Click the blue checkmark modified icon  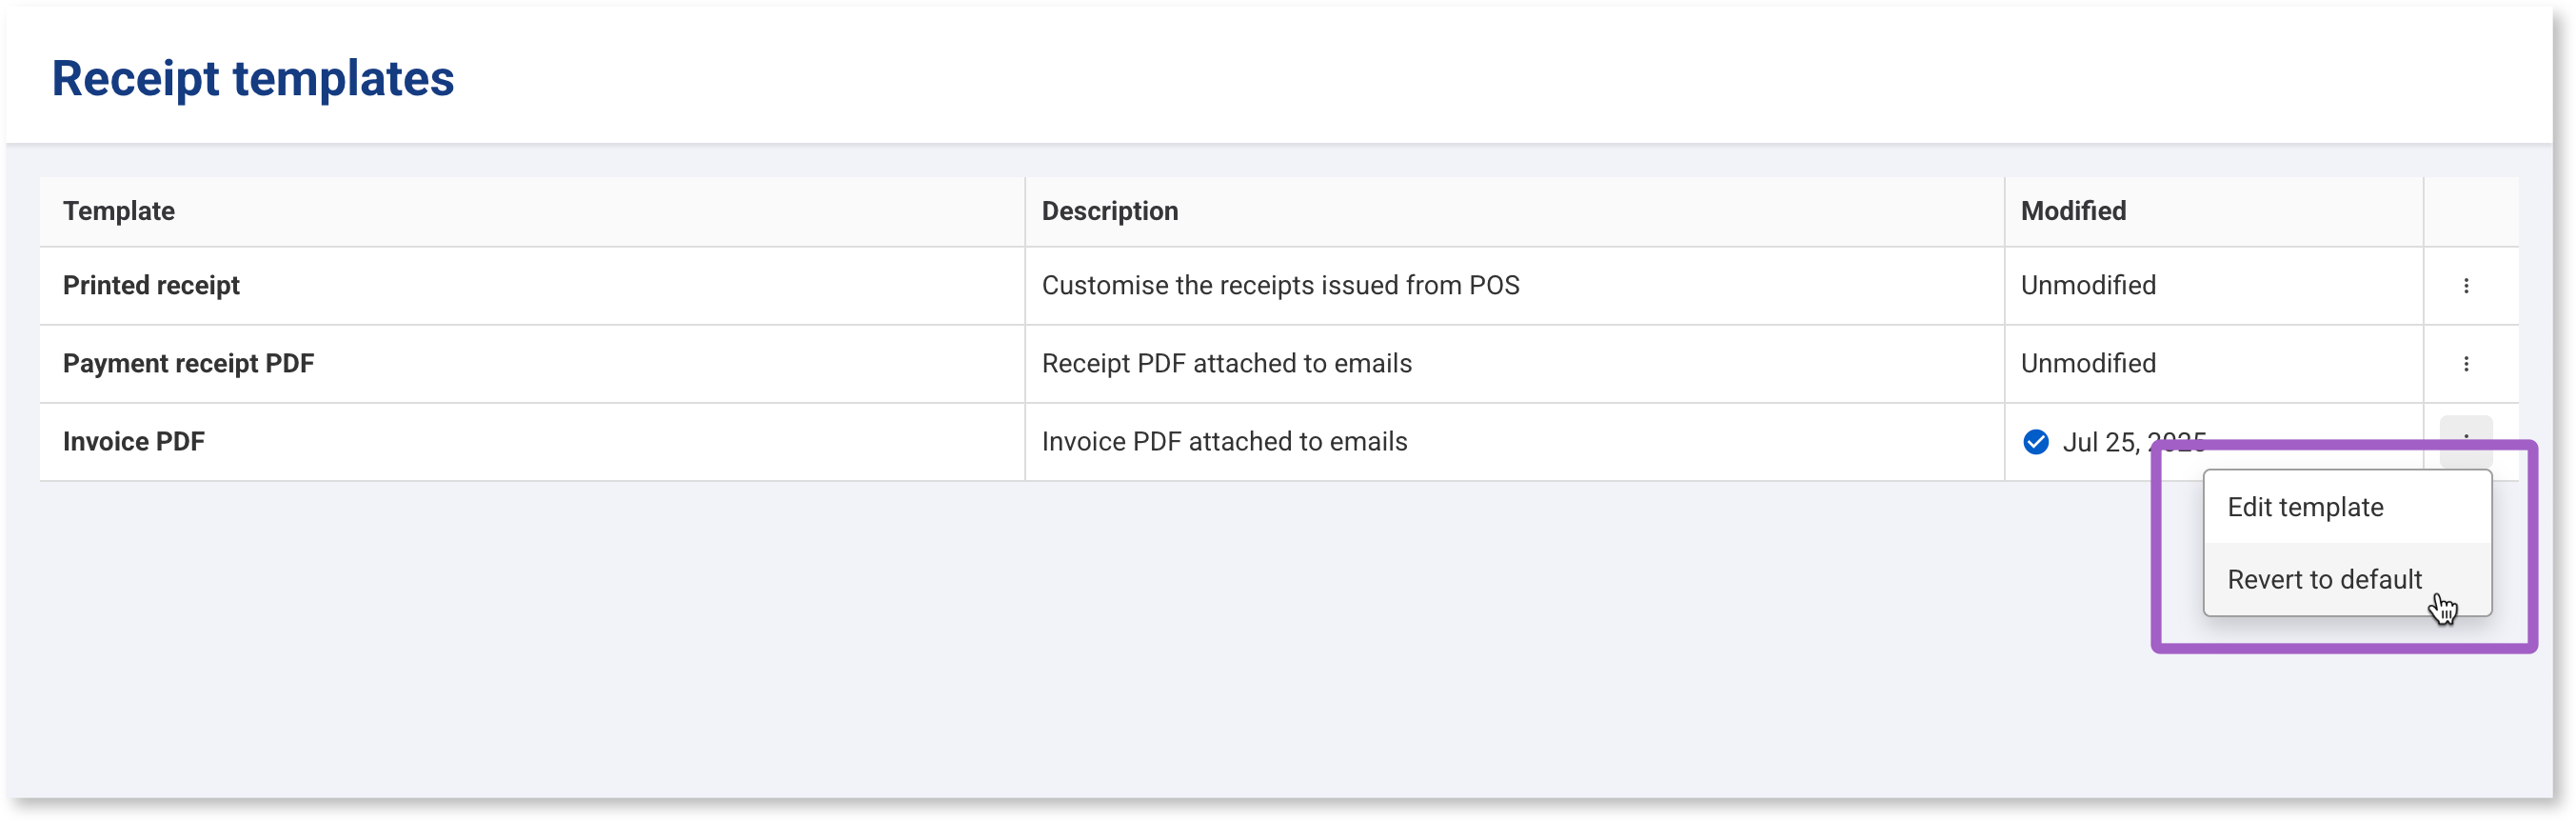tap(2035, 442)
